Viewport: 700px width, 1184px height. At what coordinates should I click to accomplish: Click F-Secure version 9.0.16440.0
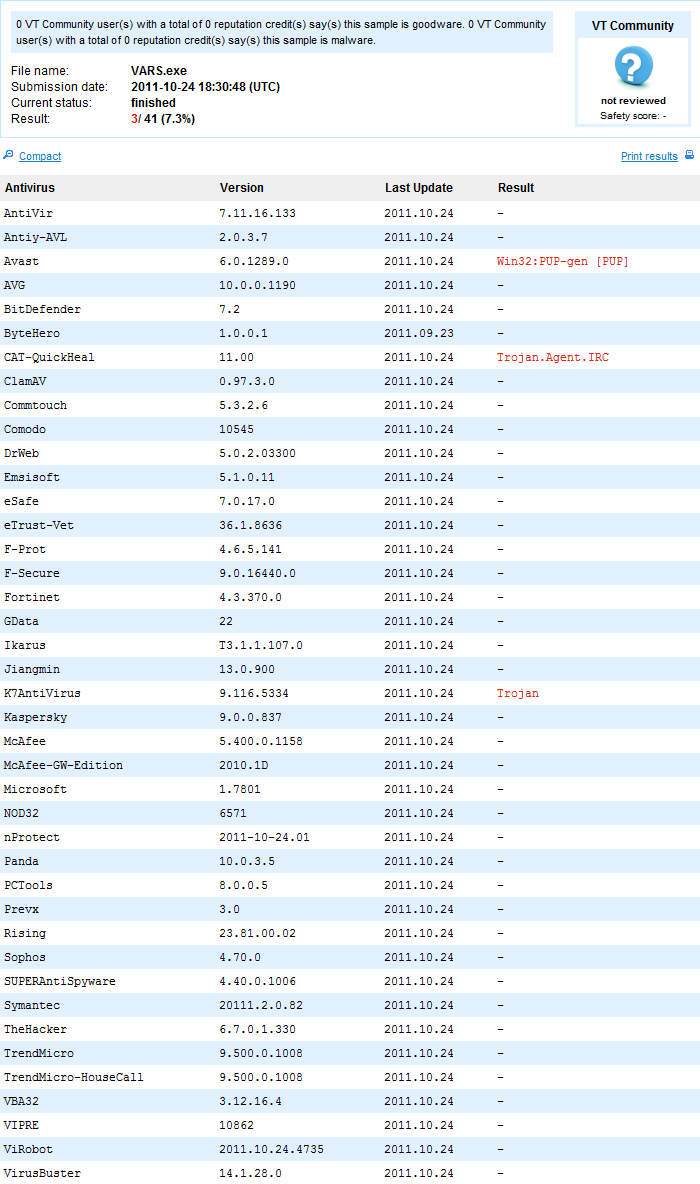point(257,573)
